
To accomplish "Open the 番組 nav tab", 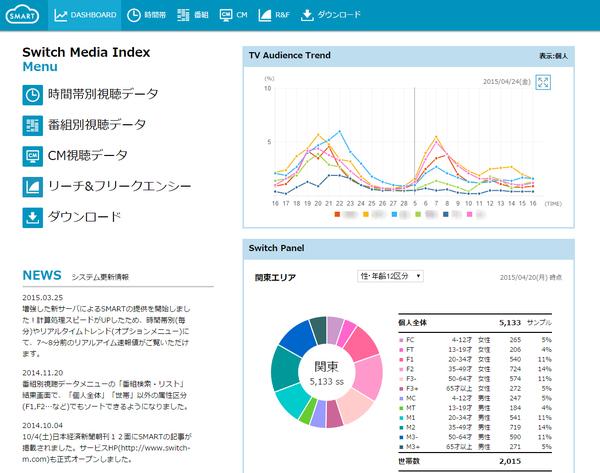I will tap(192, 15).
